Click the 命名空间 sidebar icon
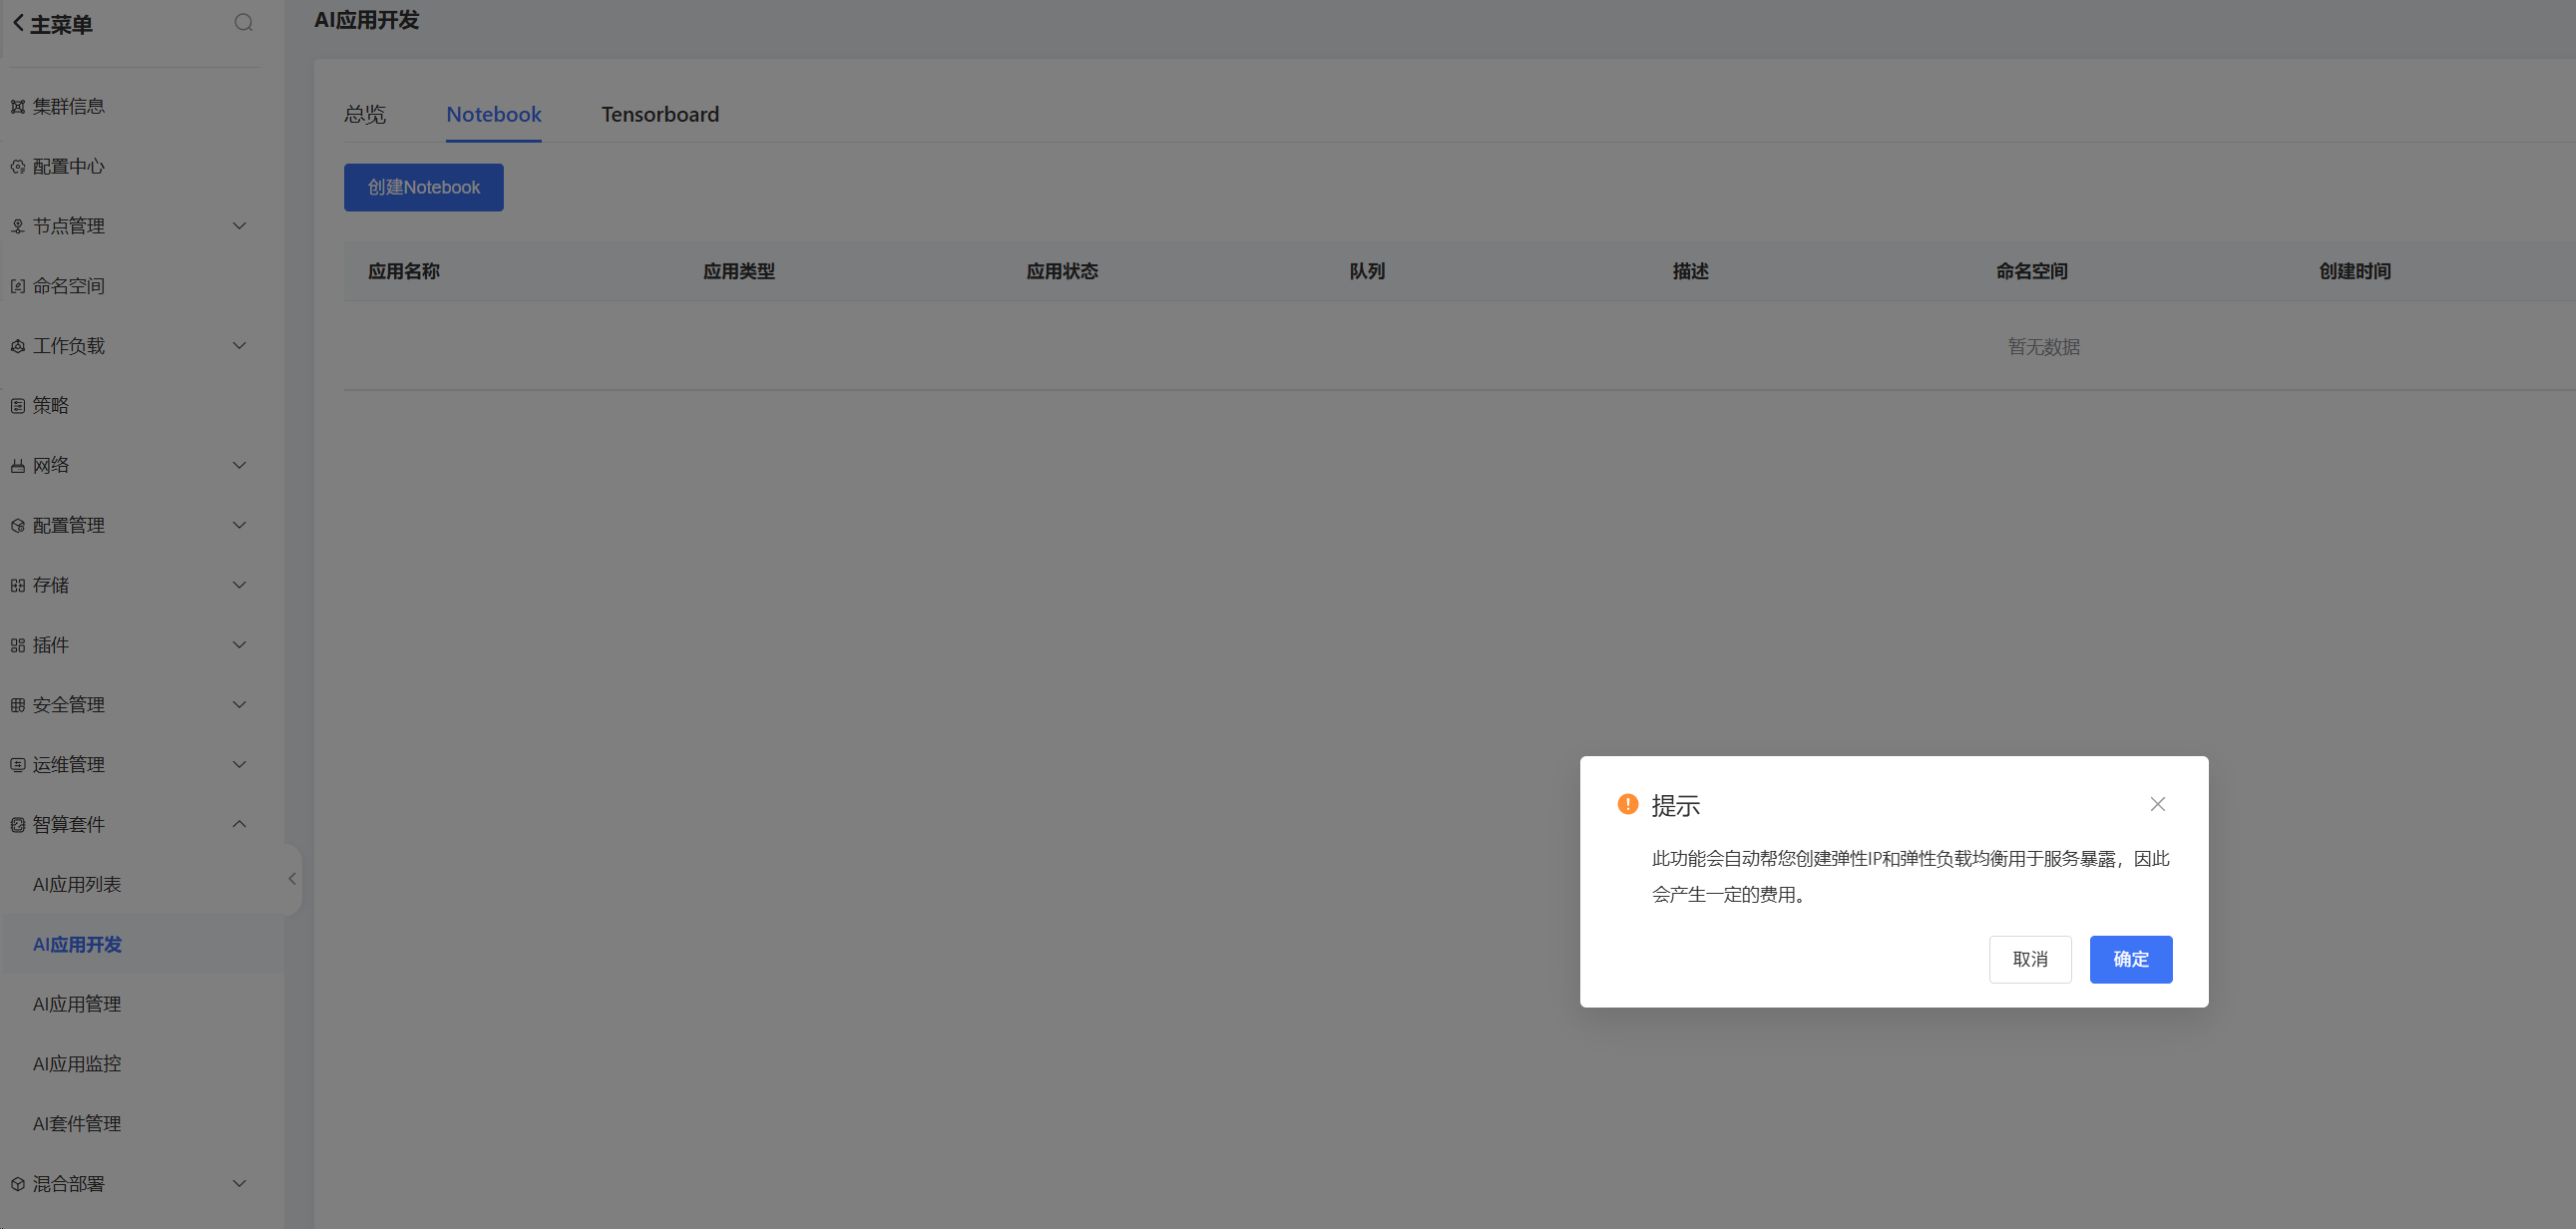Image resolution: width=2576 pixels, height=1229 pixels. click(18, 286)
